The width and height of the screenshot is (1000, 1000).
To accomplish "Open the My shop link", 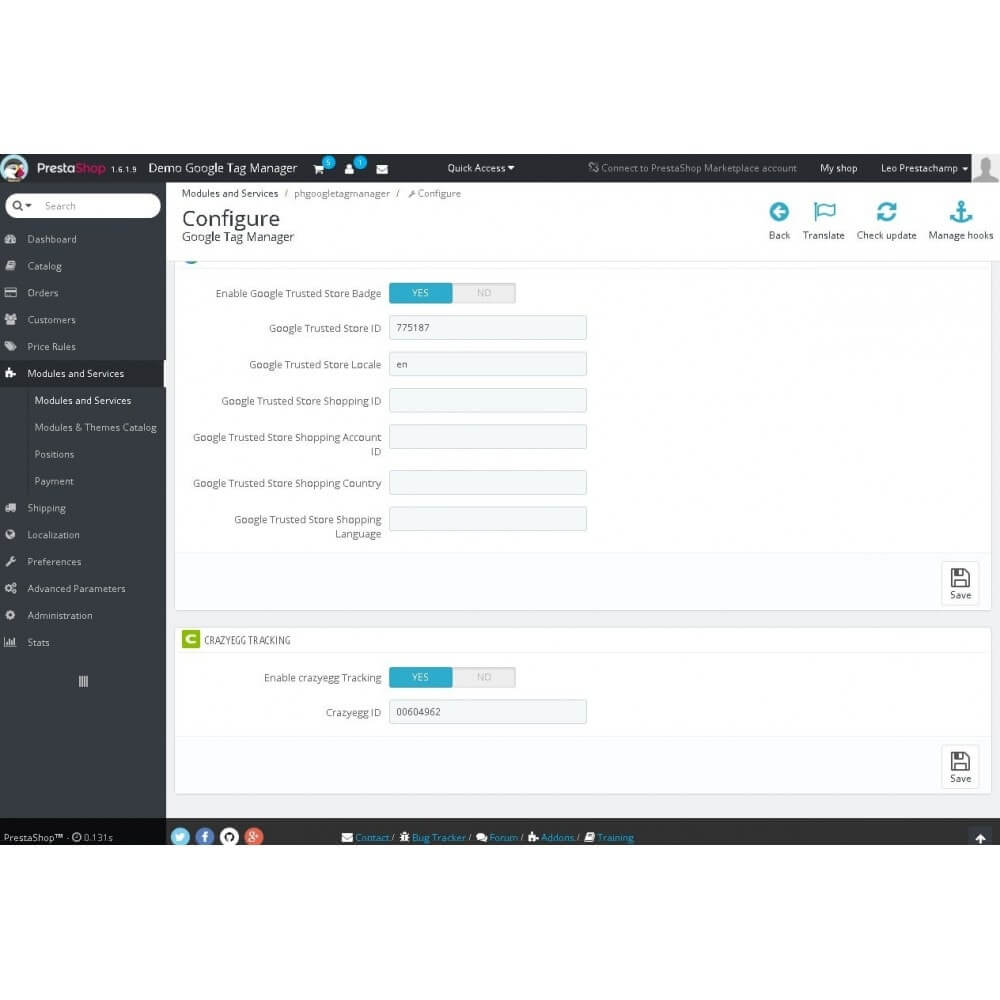I will coord(838,168).
